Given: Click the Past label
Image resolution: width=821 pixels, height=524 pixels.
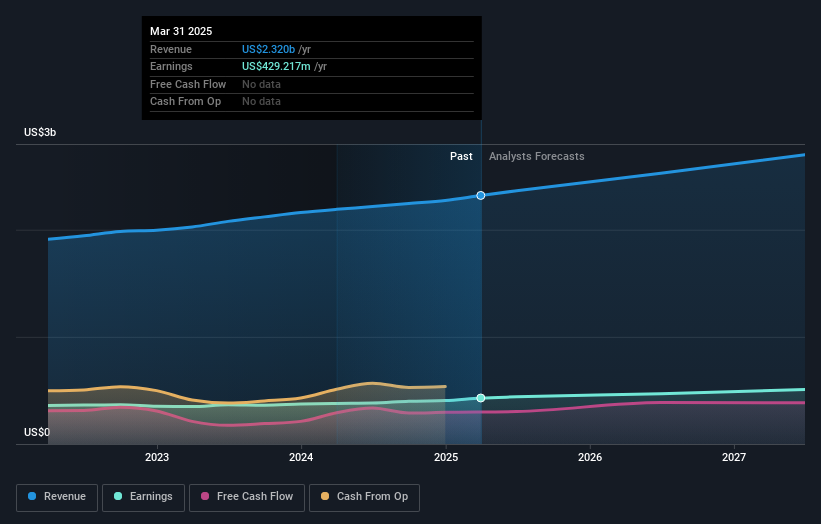Looking at the screenshot, I should pyautogui.click(x=461, y=157).
